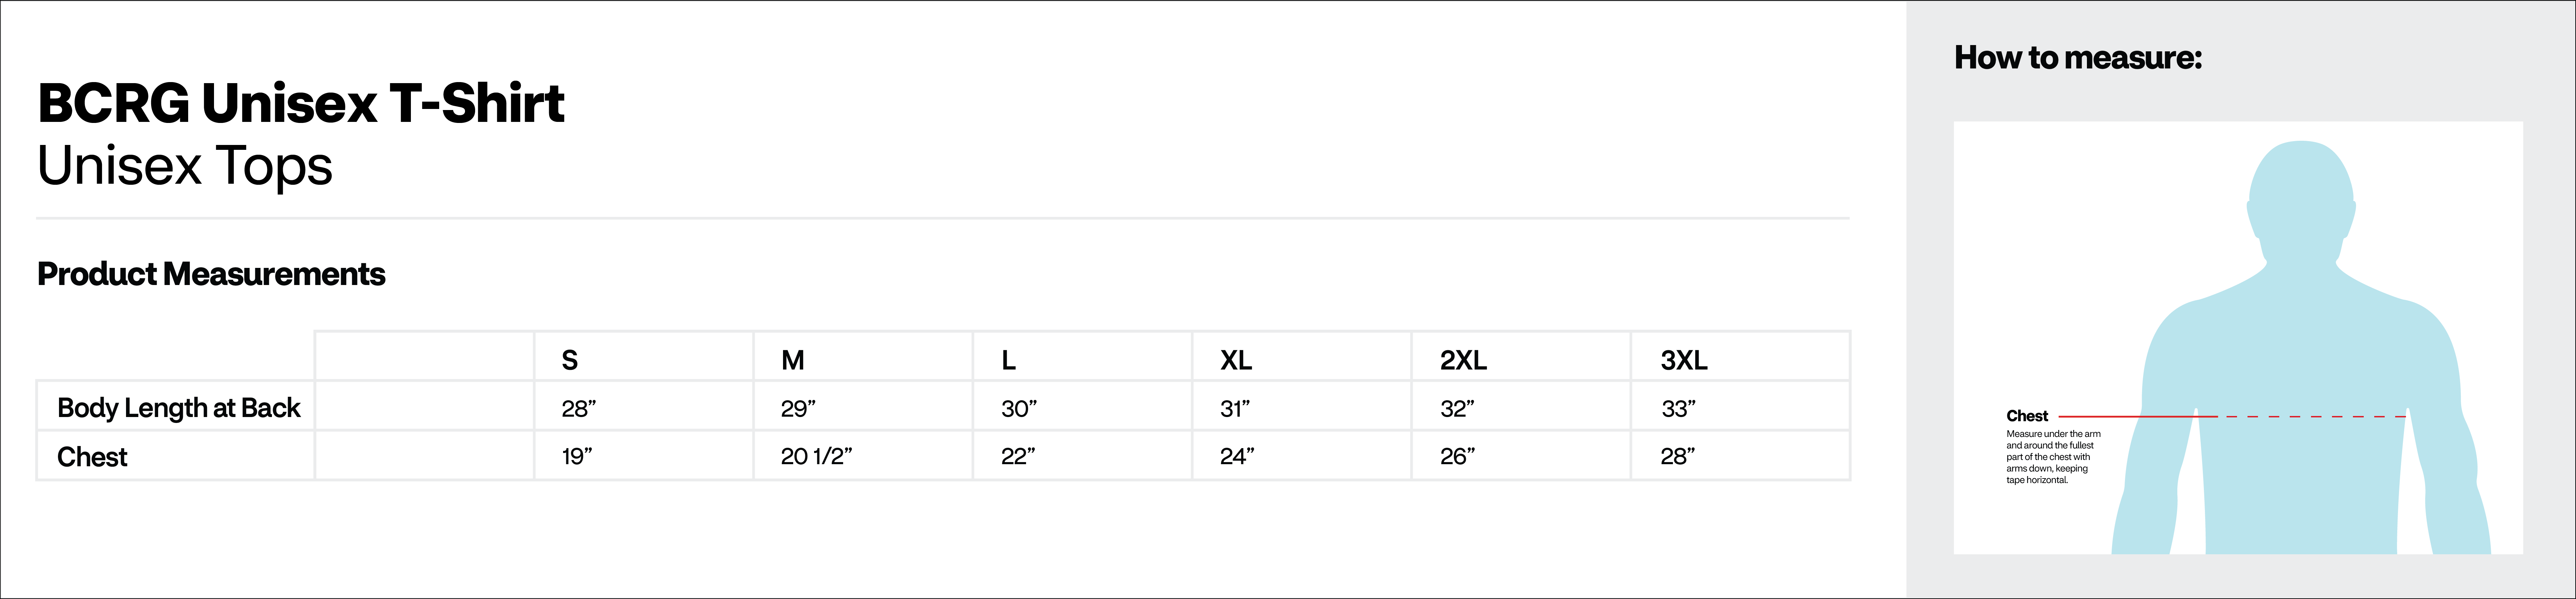Click the Product Measurements heading
The height and width of the screenshot is (599, 2576).
(211, 274)
